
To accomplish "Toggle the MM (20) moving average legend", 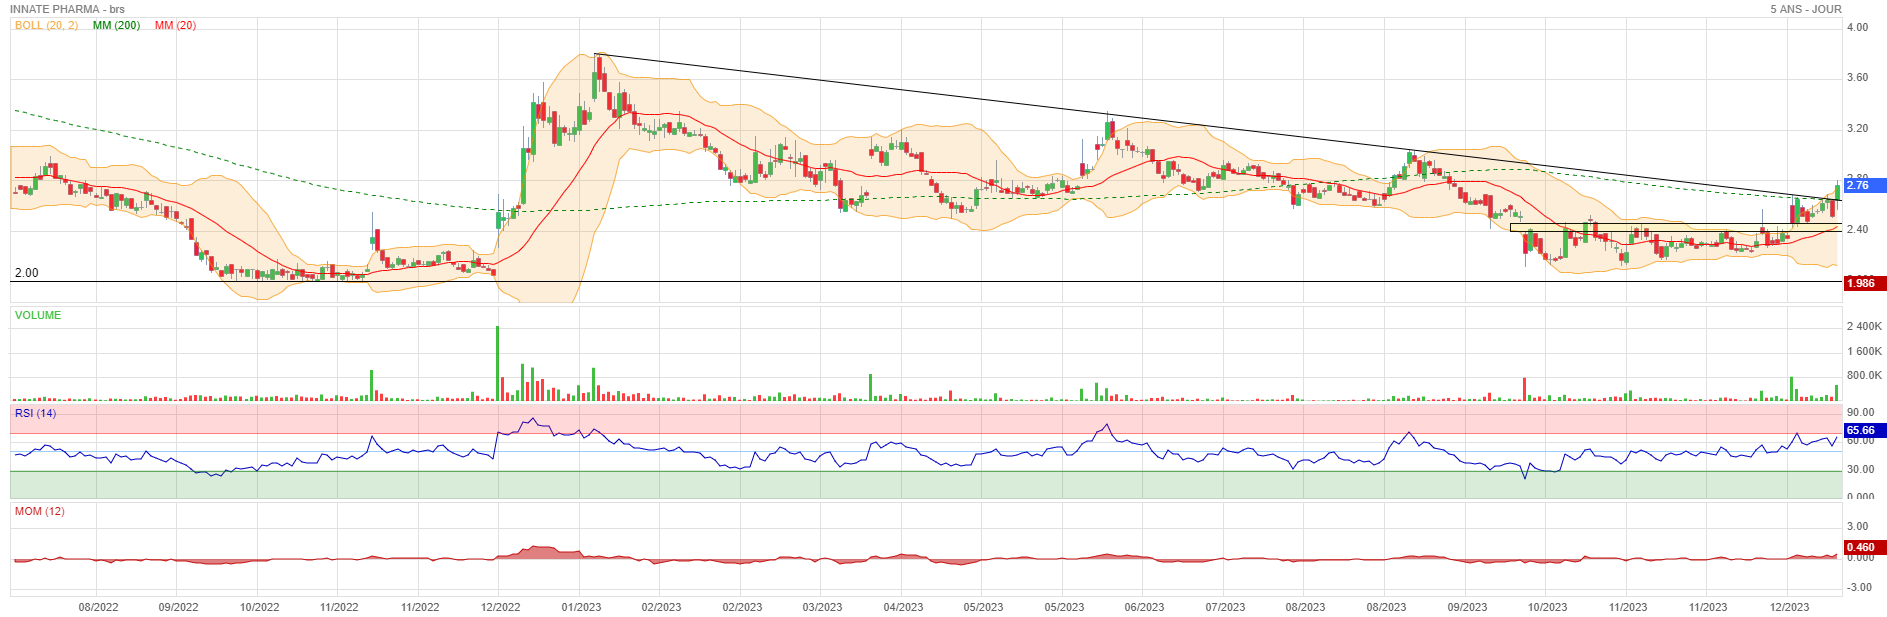I will [175, 25].
